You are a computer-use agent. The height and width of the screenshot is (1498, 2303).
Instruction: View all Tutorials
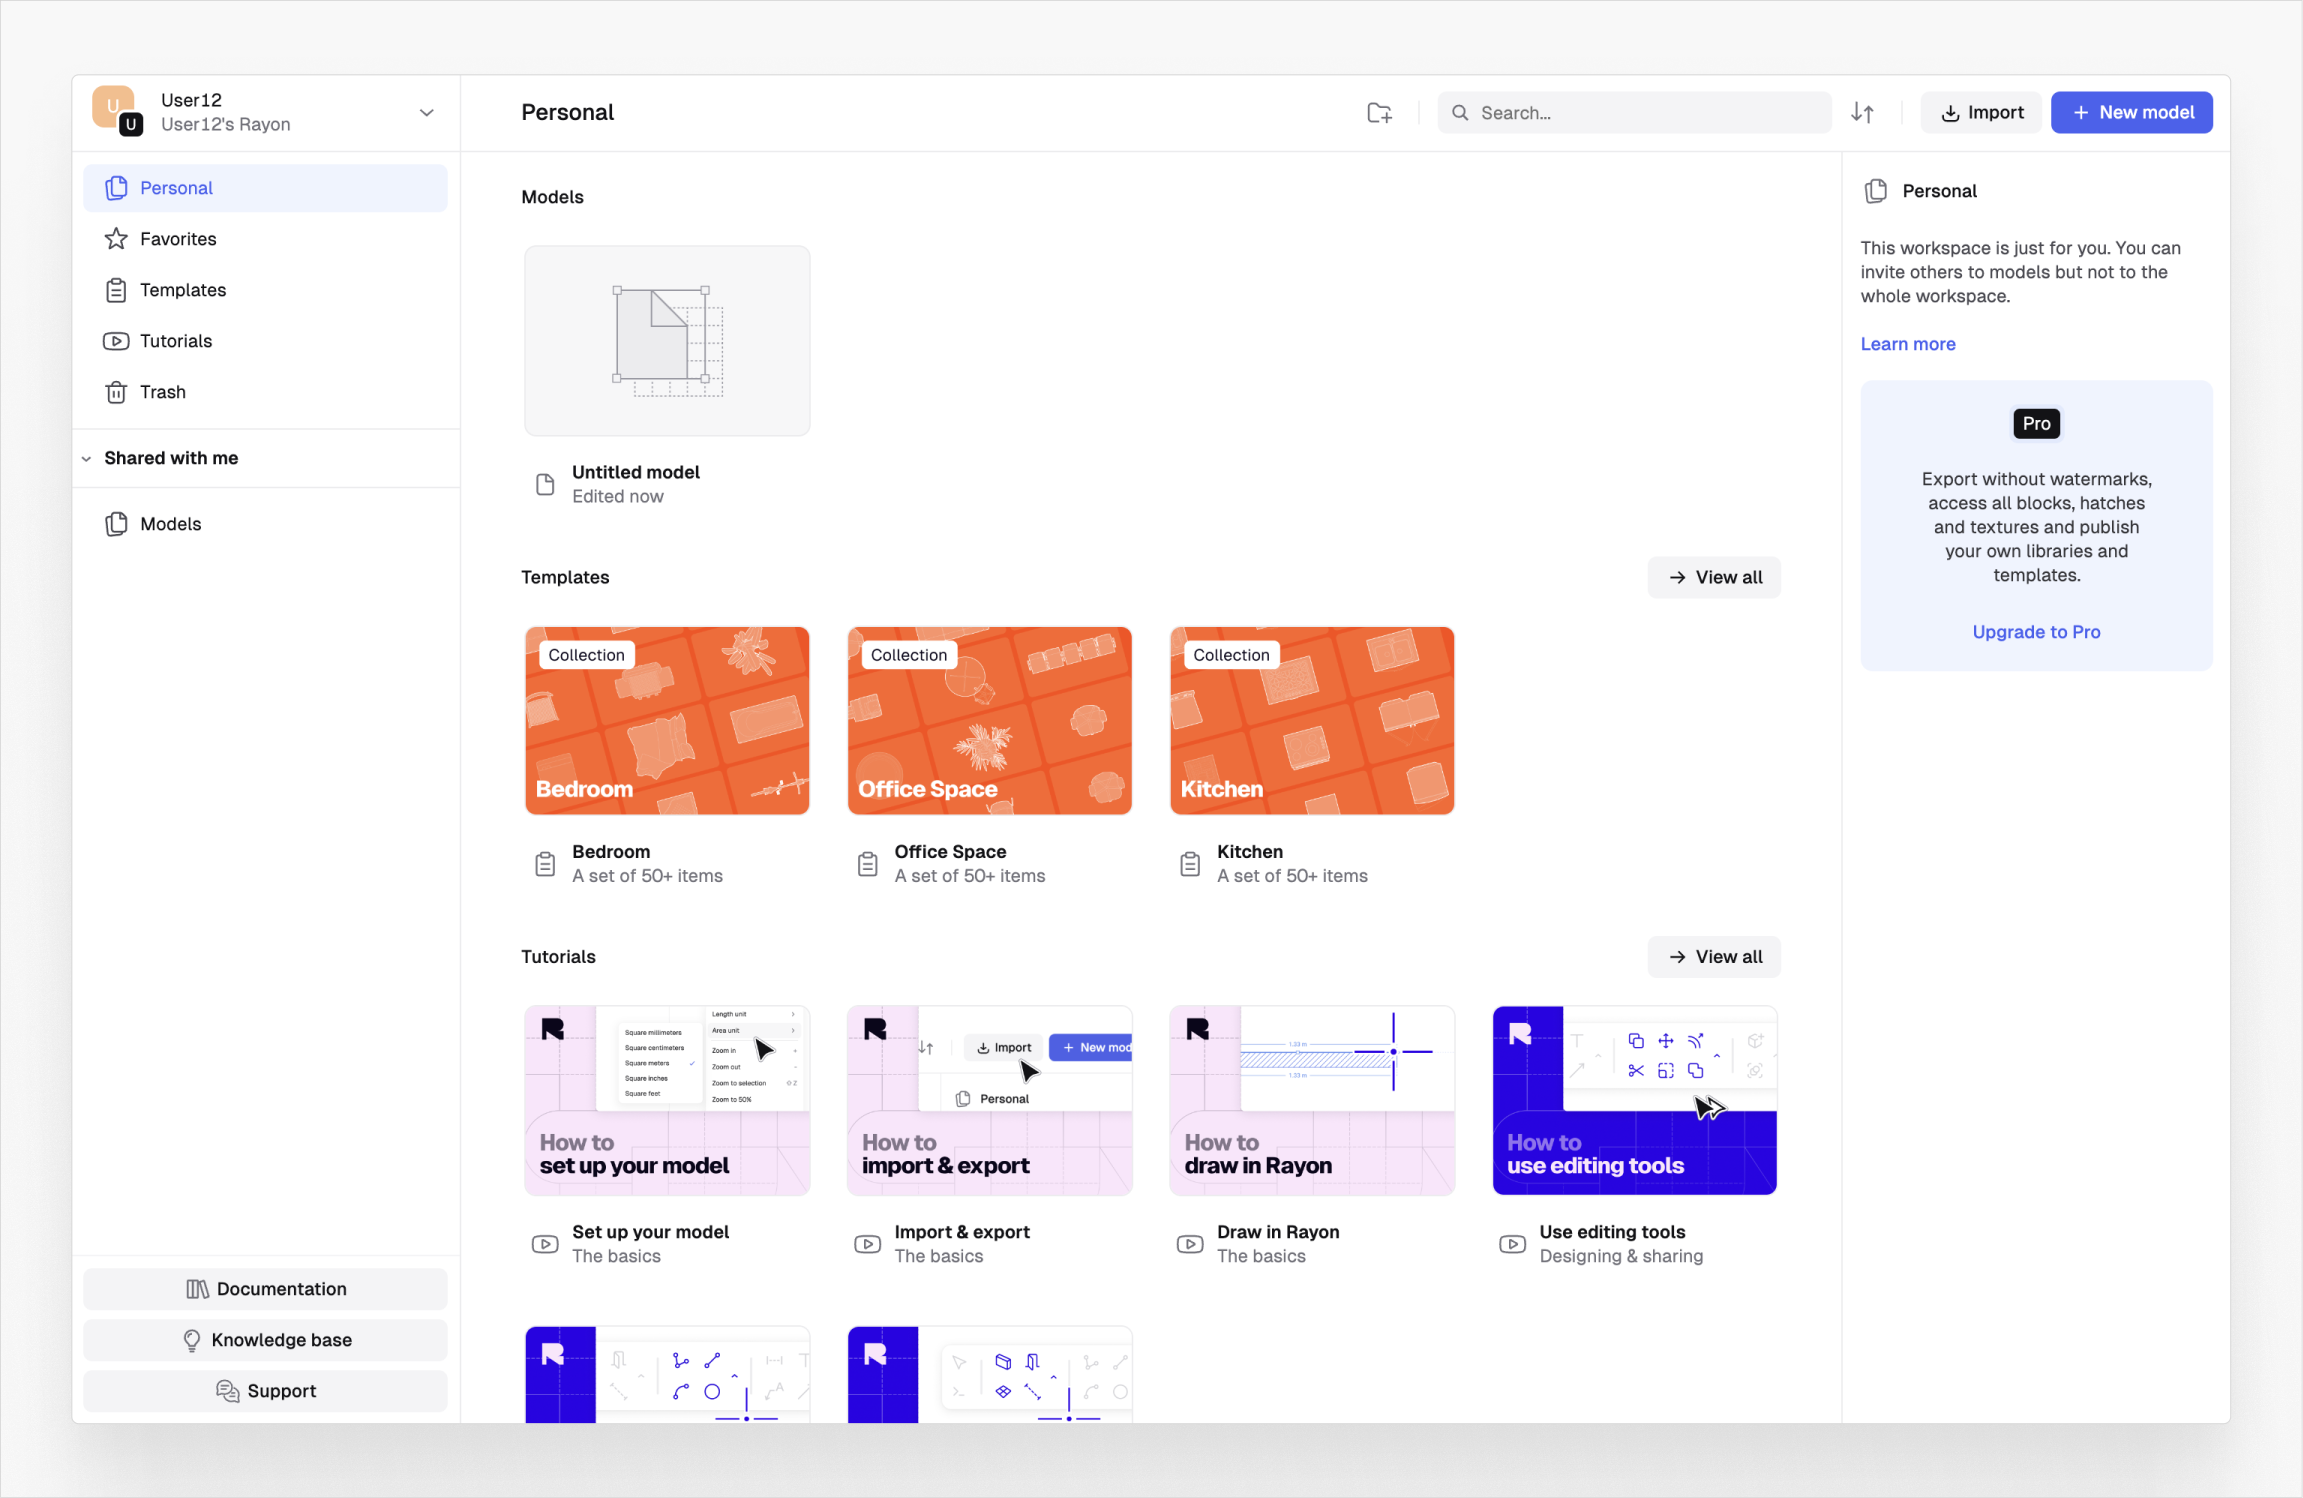tap(1714, 957)
